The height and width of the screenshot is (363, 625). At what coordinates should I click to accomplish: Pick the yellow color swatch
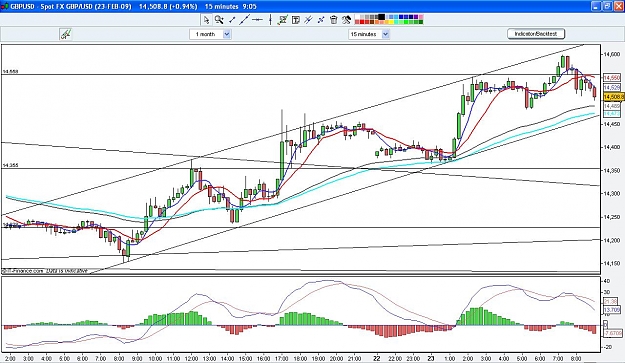(391, 22)
